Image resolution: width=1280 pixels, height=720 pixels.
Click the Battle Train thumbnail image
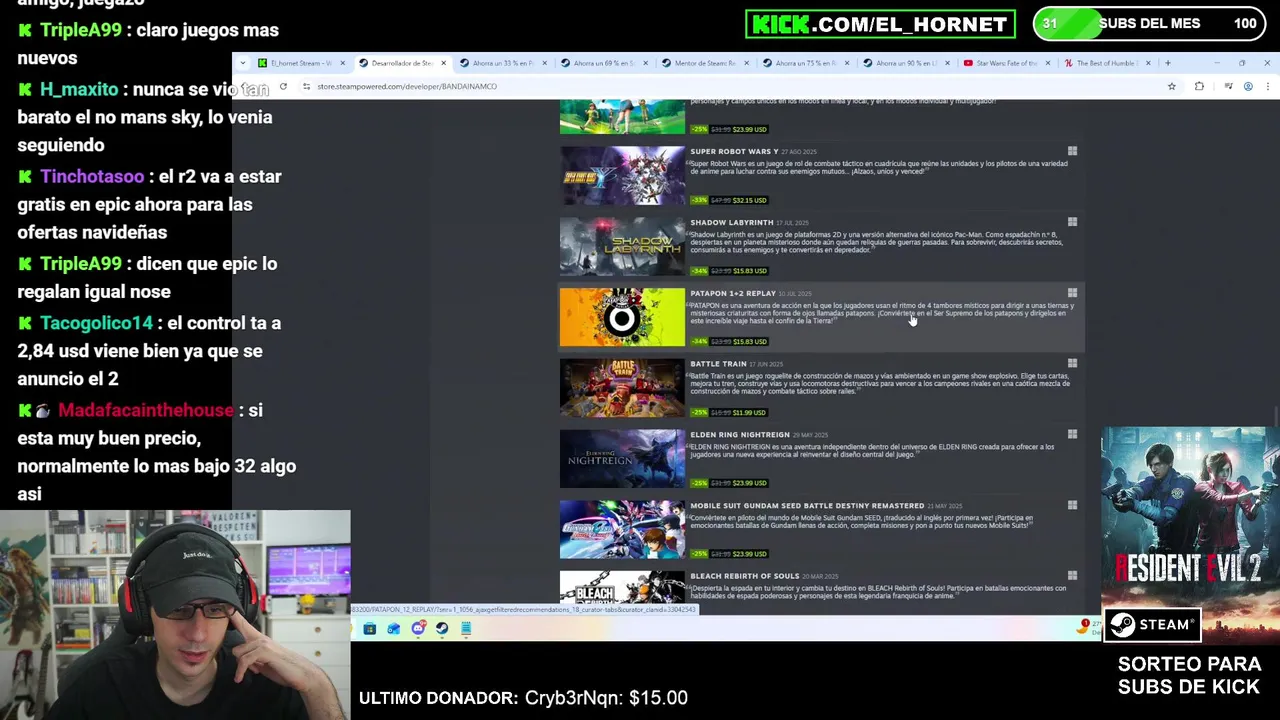622,388
